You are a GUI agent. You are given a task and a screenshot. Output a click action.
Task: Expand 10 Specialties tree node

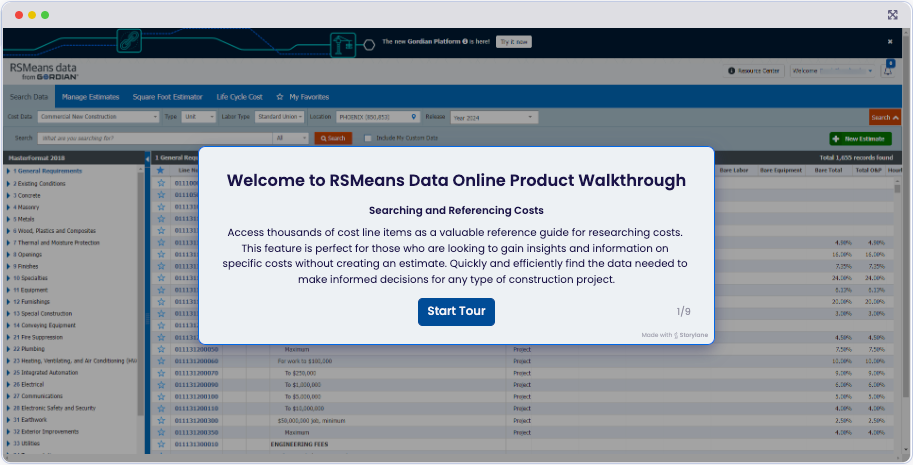tap(8, 278)
